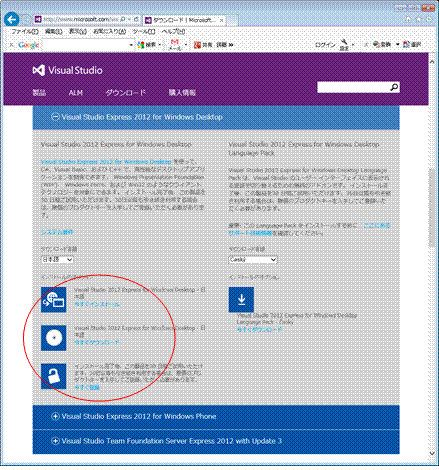Open the 表示 menu
The width and height of the screenshot is (439, 470).
(78, 32)
